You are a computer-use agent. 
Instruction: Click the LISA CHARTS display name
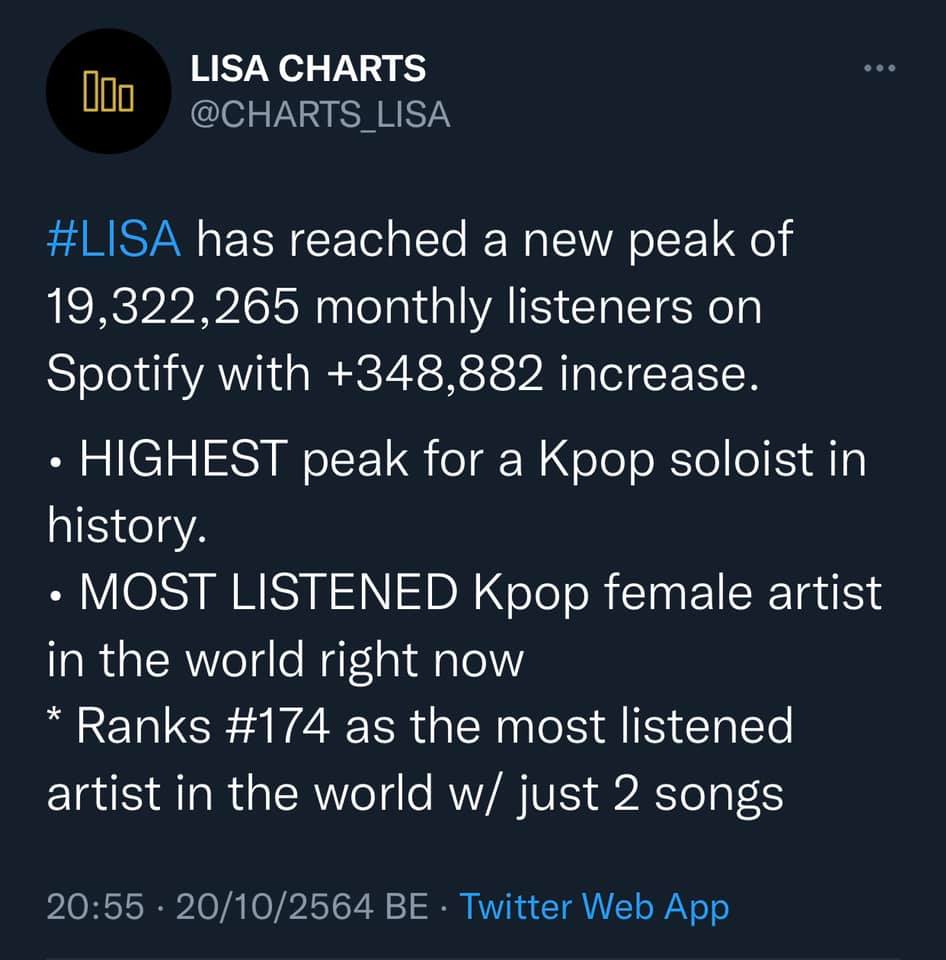coord(308,68)
